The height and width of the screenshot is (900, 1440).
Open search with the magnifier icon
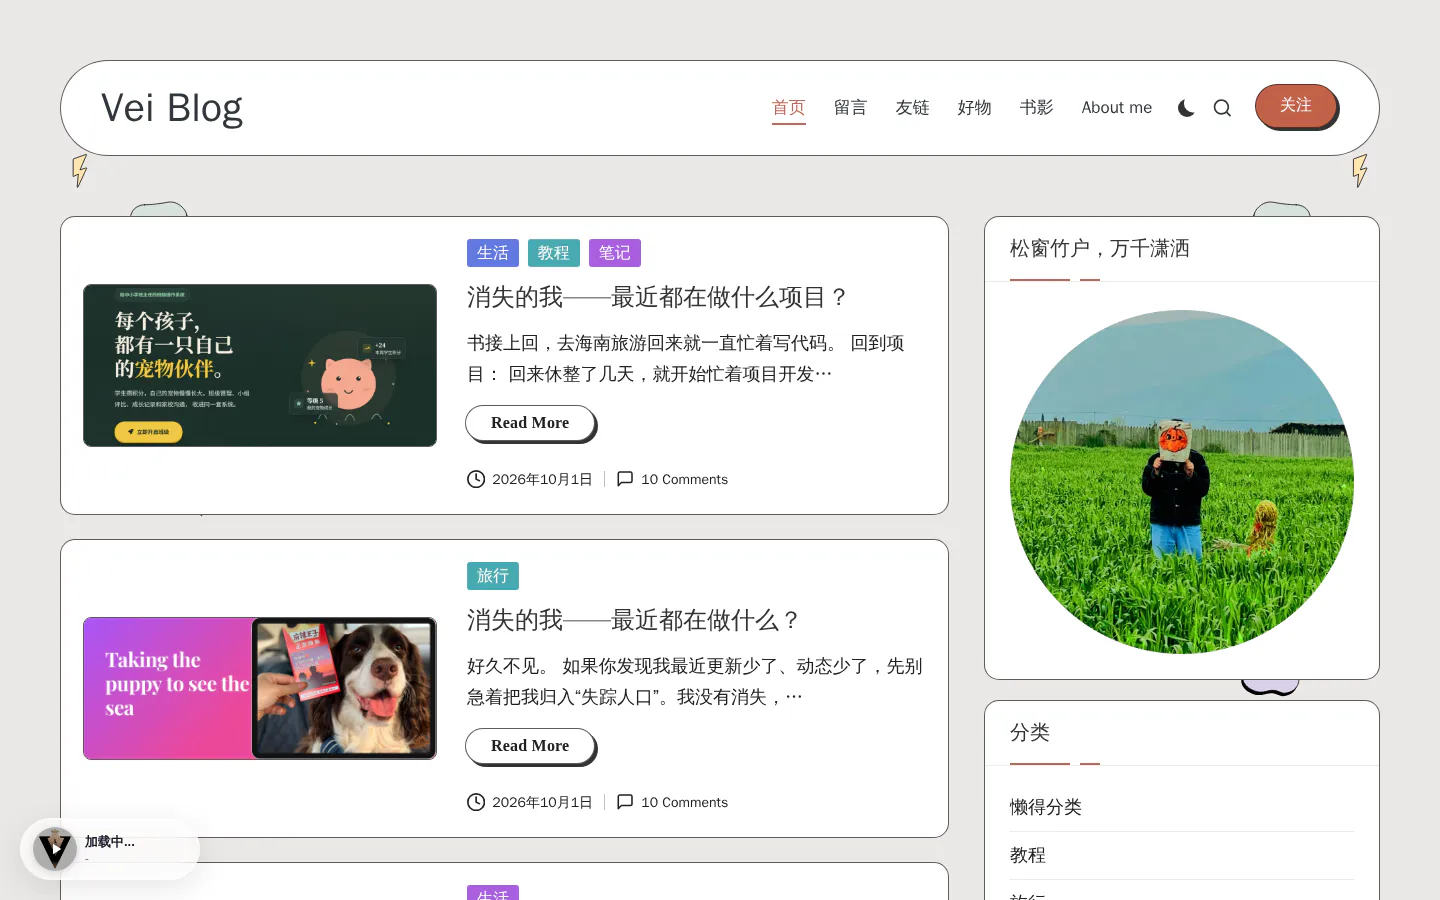[x=1222, y=108]
